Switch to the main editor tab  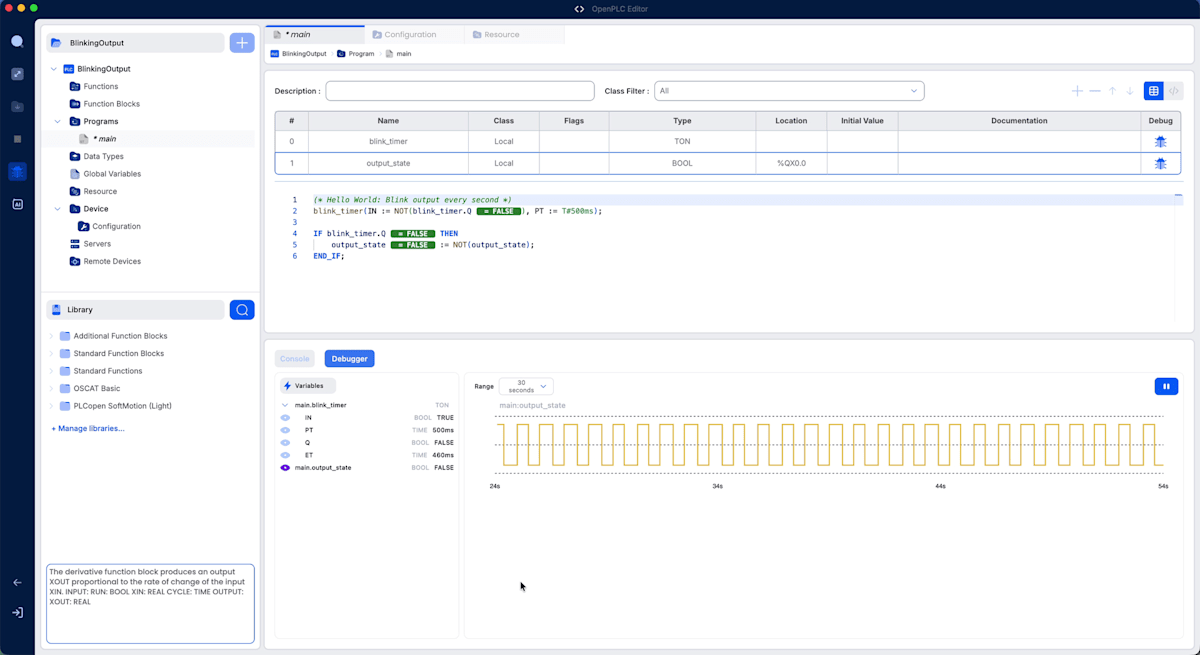(314, 35)
